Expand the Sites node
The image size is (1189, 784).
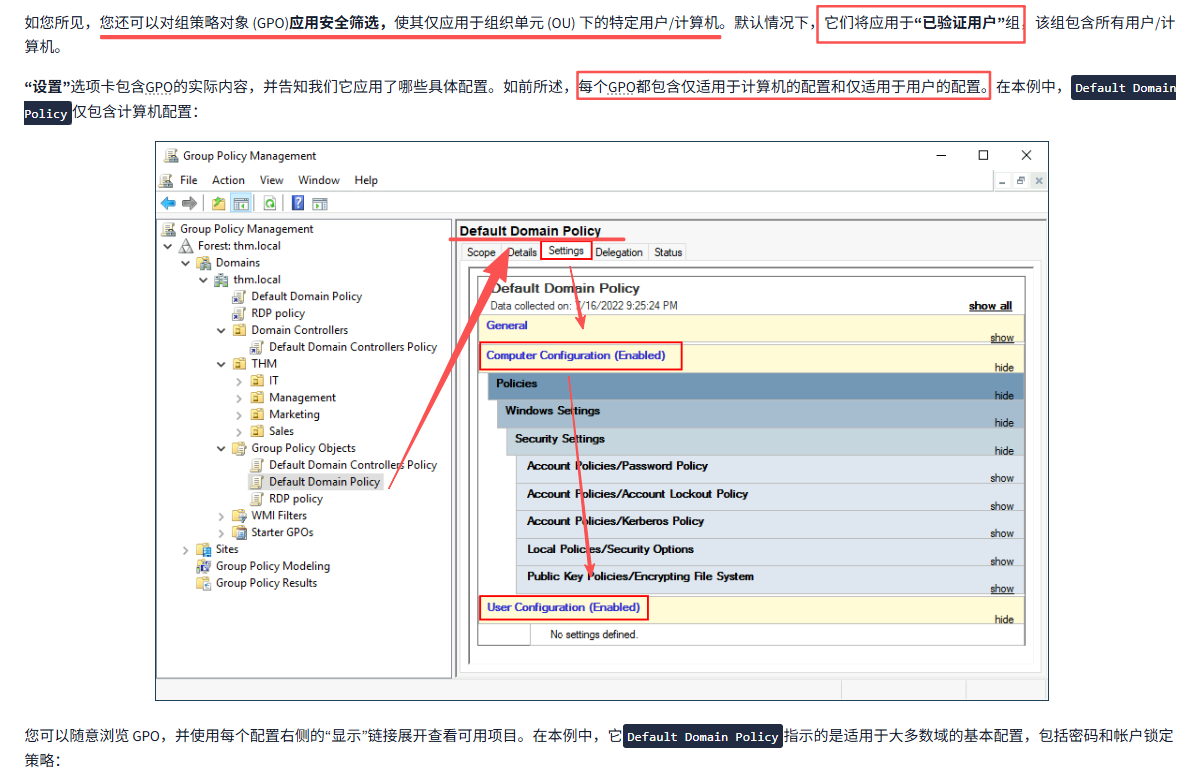pyautogui.click(x=186, y=550)
